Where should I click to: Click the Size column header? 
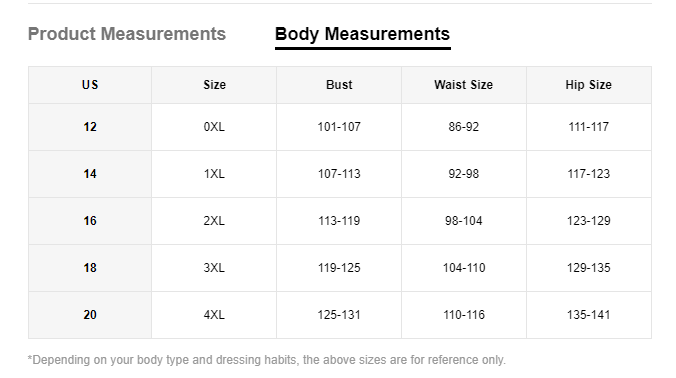(x=214, y=85)
